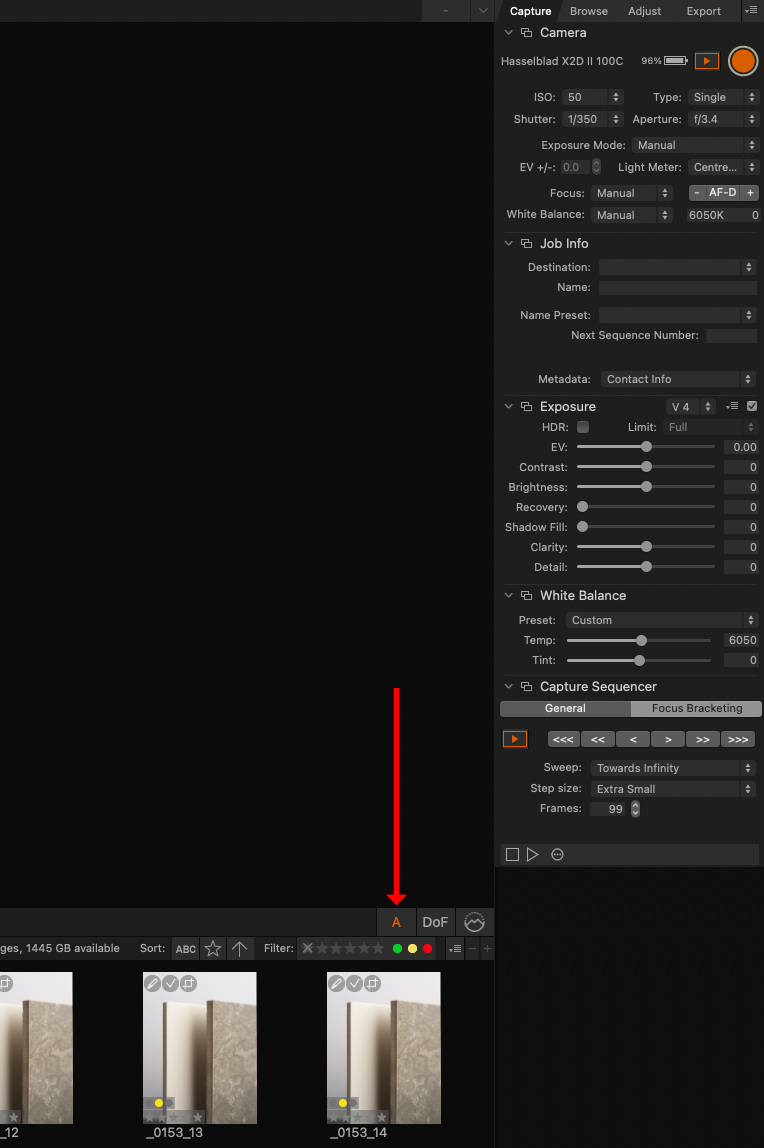The image size is (764, 1148).
Task: Sort thumbnails by star rating
Action: point(213,949)
